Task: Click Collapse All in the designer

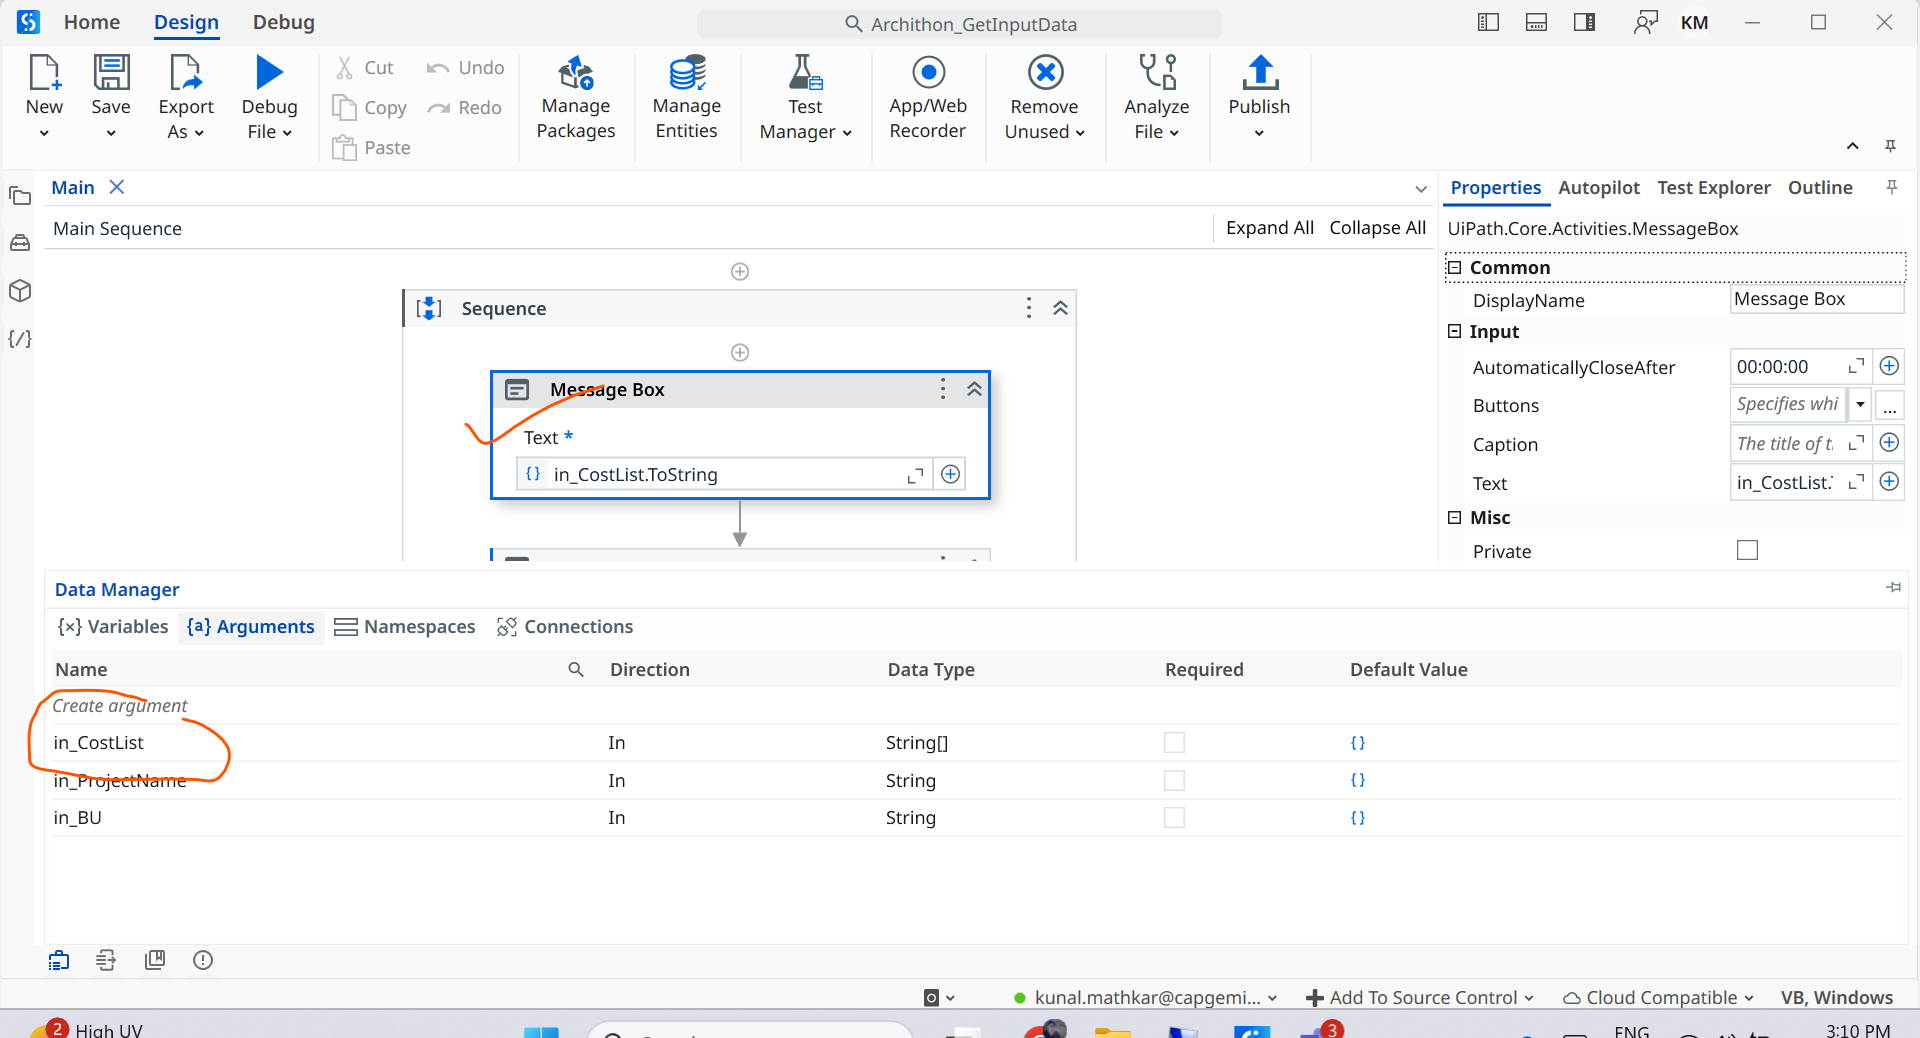Action: click(x=1377, y=228)
